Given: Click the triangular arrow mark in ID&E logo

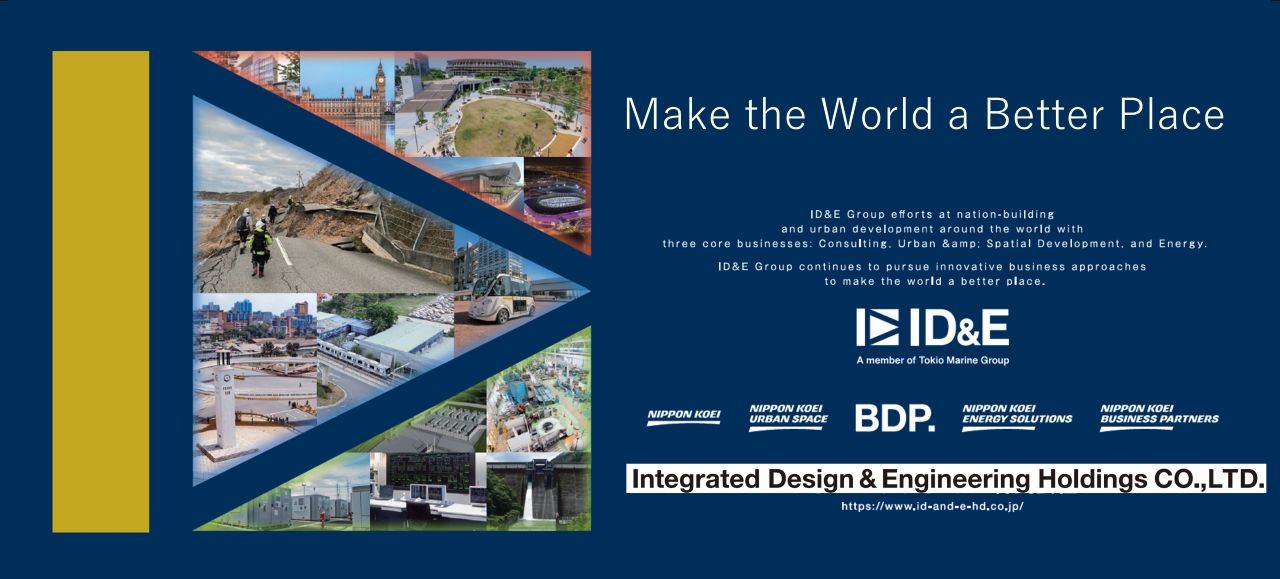Looking at the screenshot, I should click(877, 328).
